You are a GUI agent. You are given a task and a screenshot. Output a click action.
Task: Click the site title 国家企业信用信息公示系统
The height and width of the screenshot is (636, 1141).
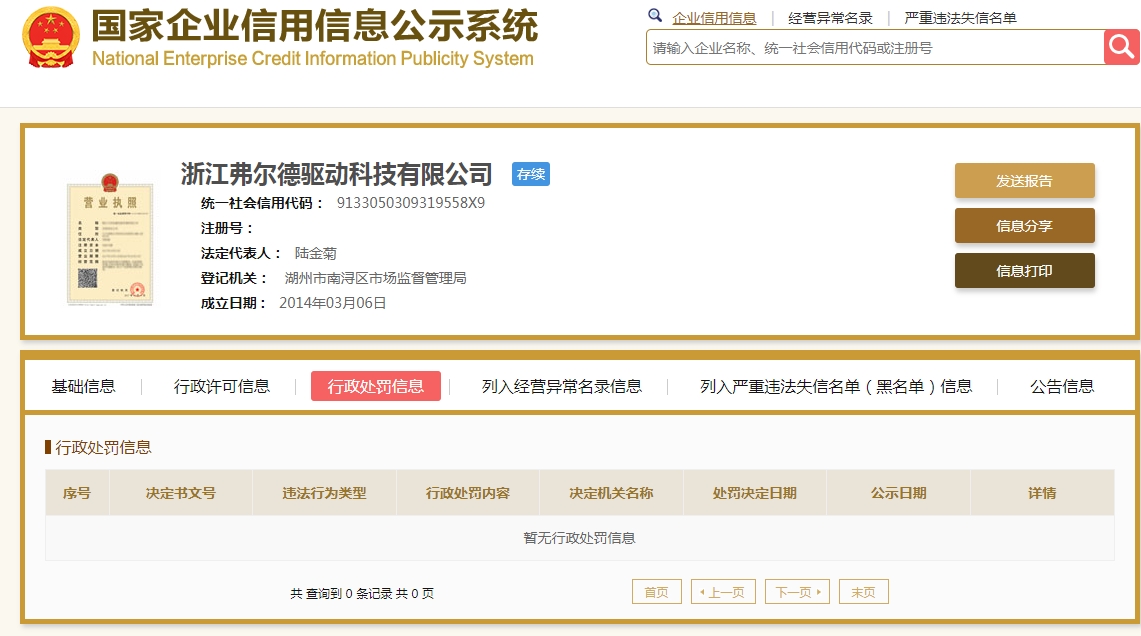314,26
